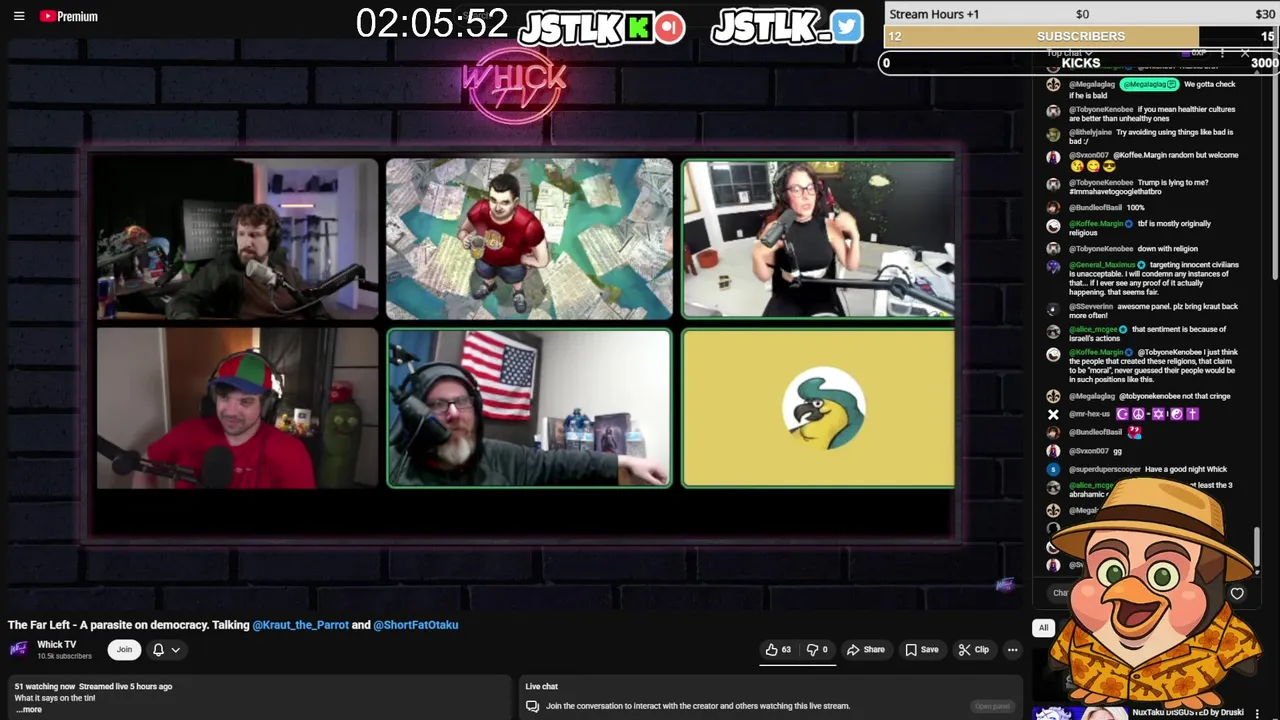Click the heart reaction in chat
1280x720 pixels.
click(x=1237, y=593)
